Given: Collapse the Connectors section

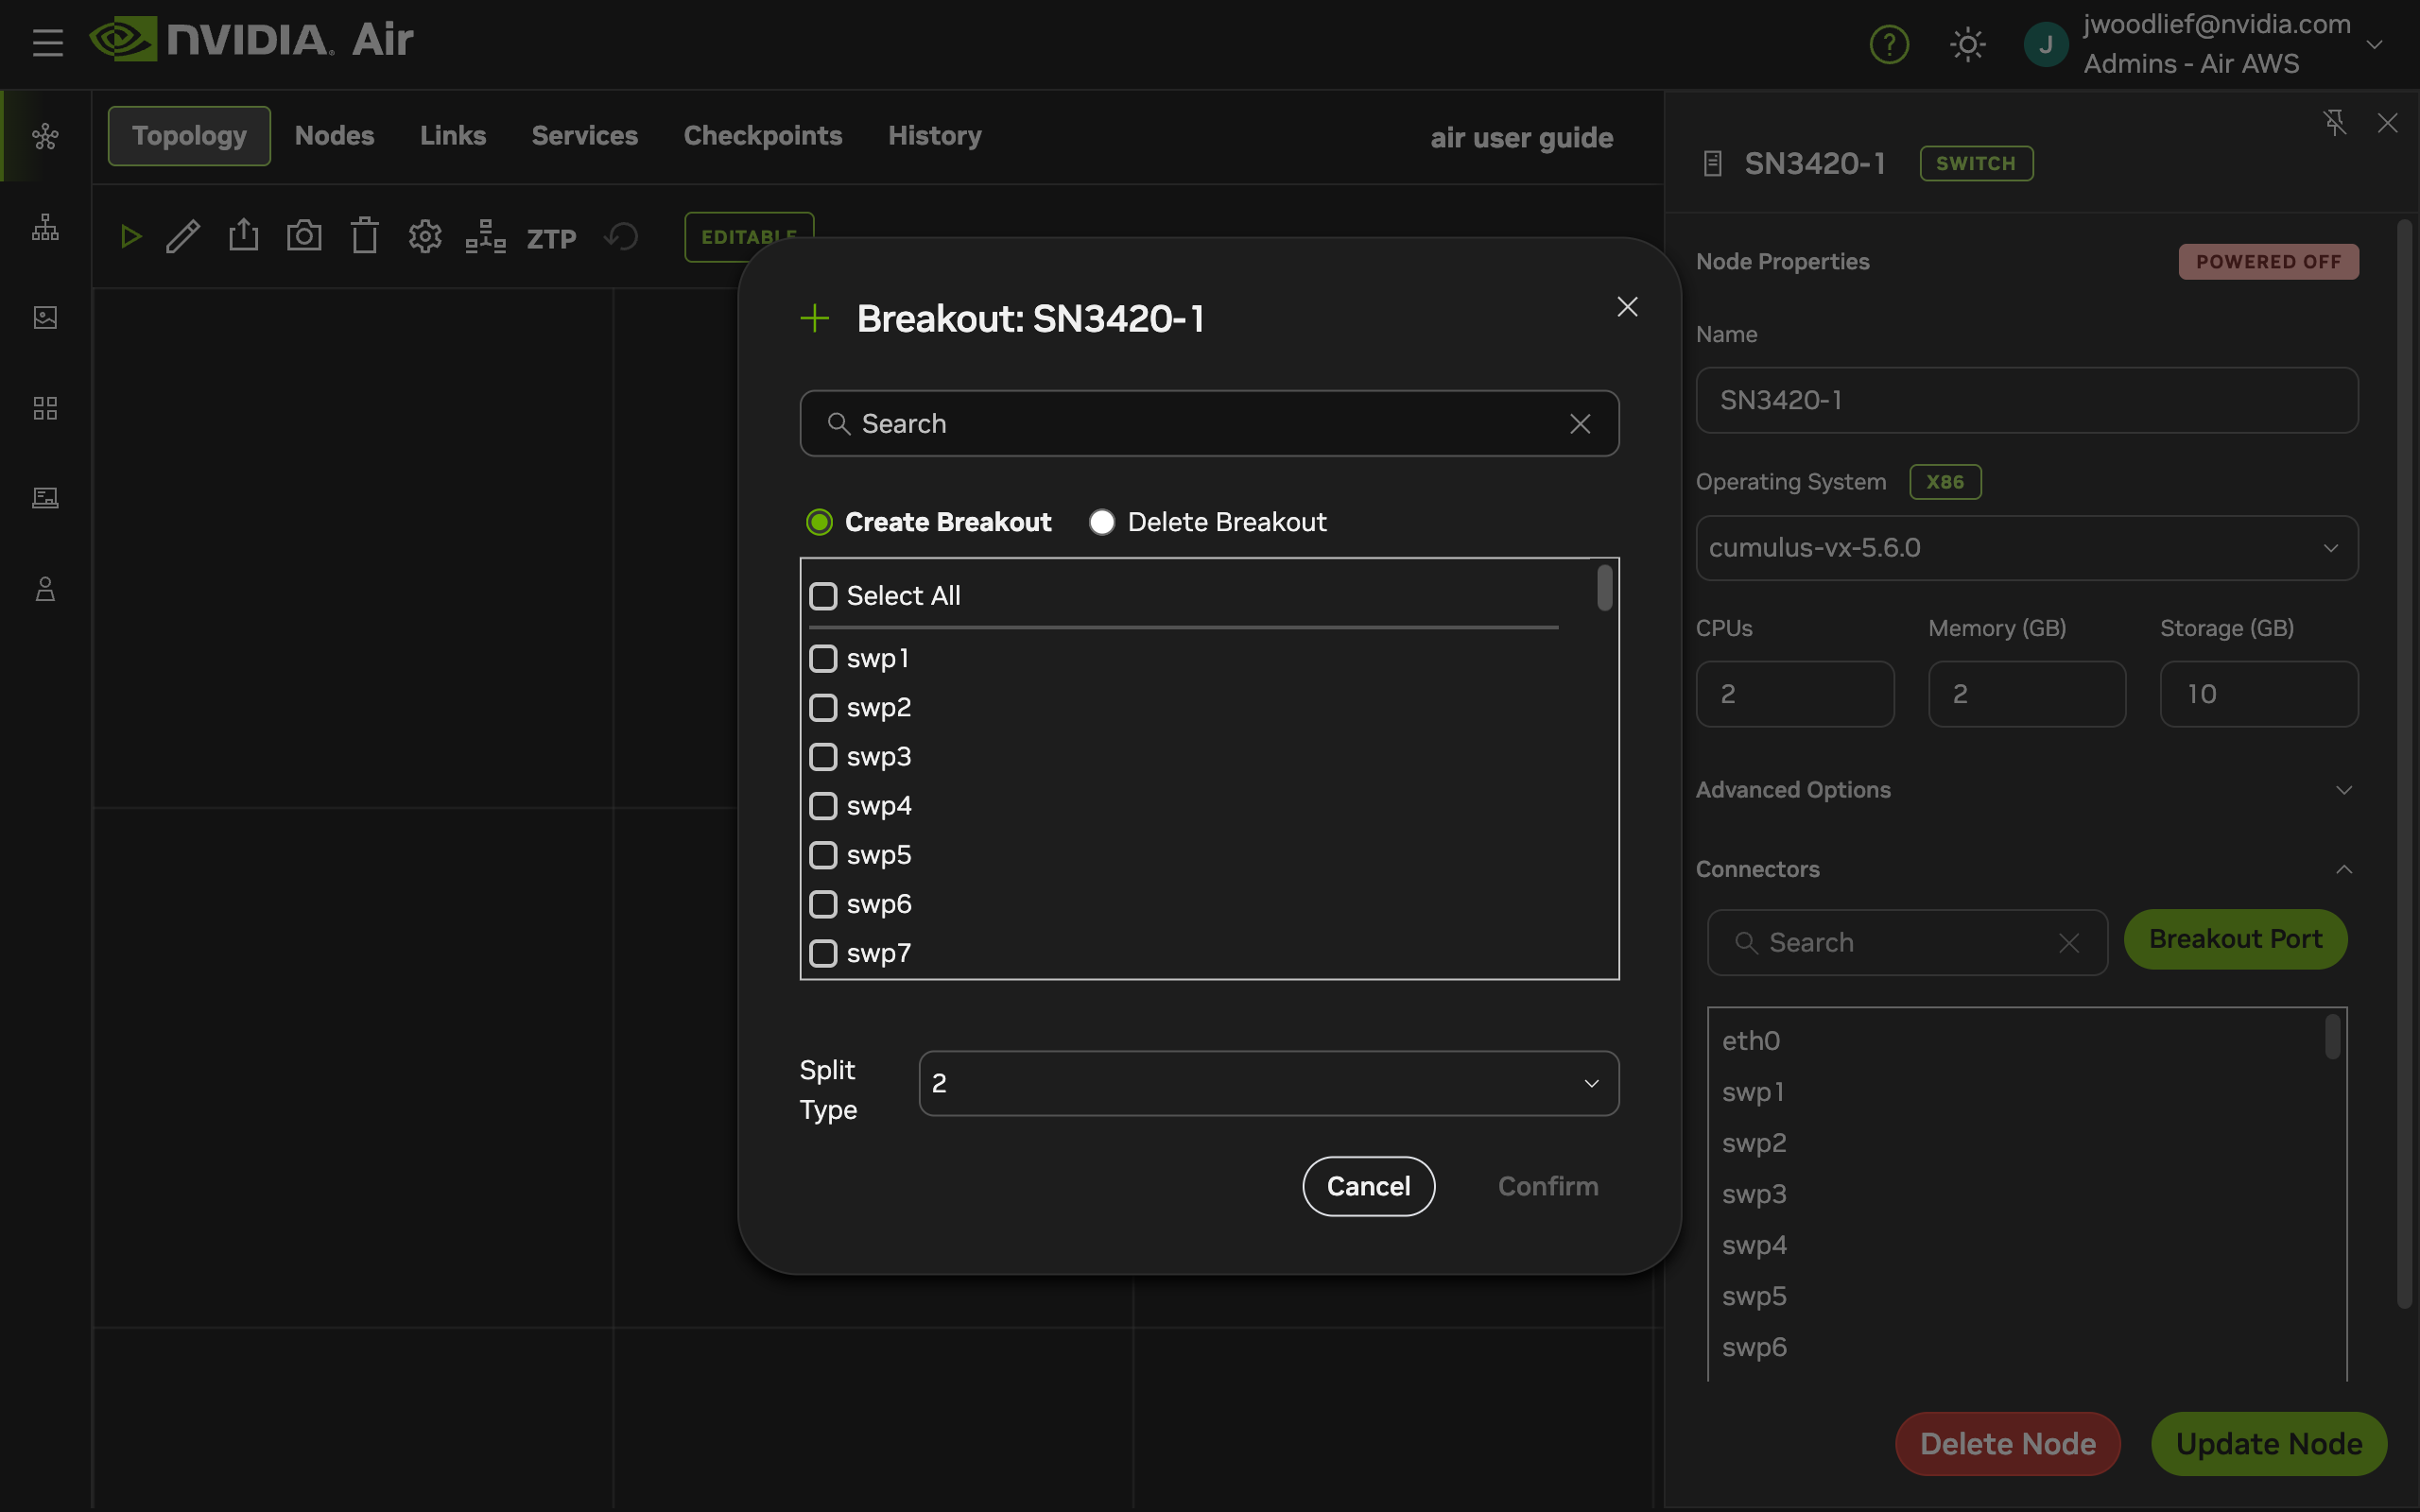Looking at the screenshot, I should click(x=2344, y=868).
